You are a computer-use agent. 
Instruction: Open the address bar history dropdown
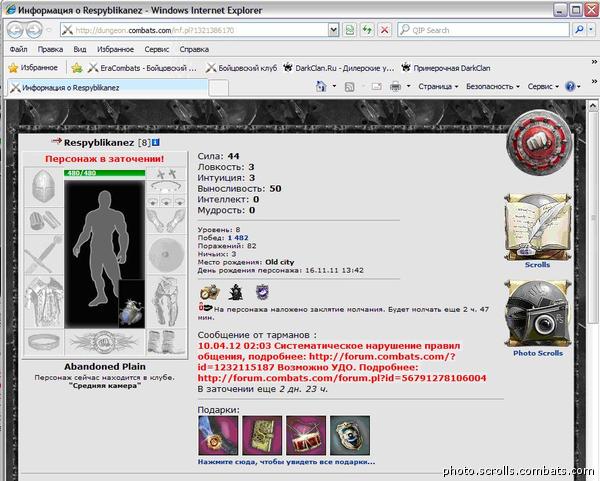click(334, 30)
